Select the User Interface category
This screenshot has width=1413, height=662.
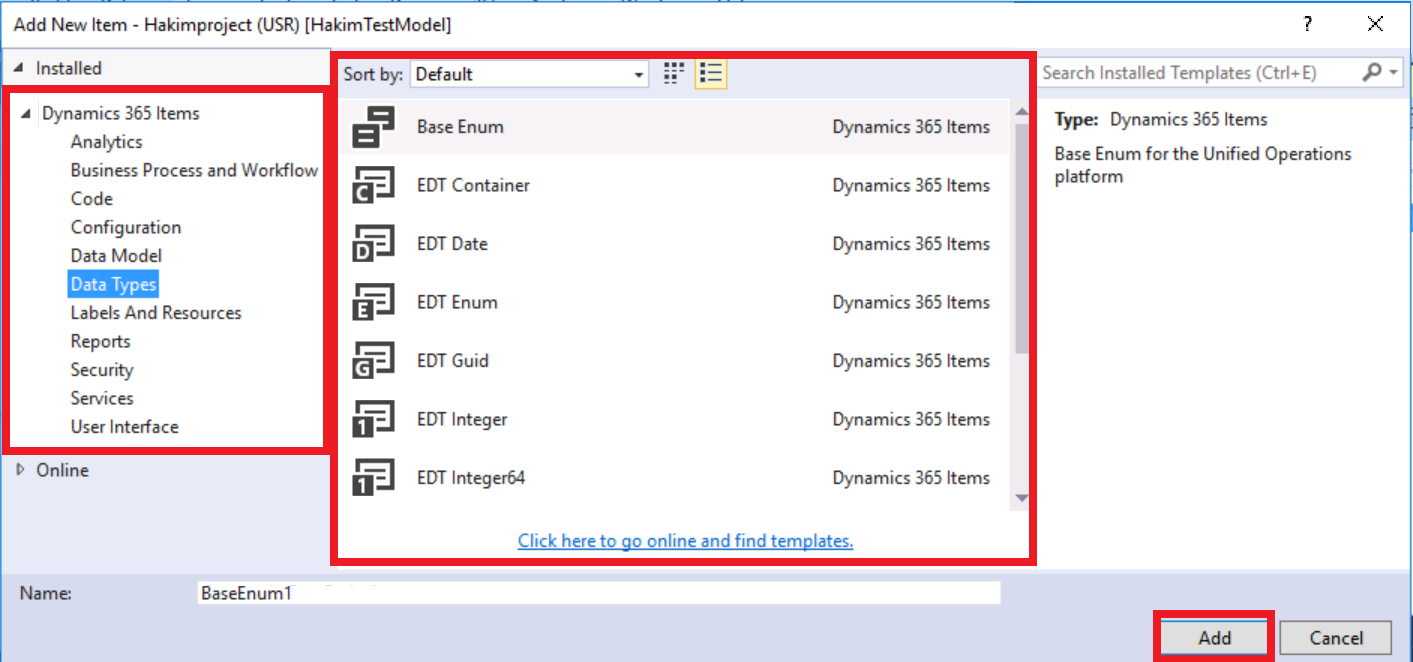(x=124, y=427)
